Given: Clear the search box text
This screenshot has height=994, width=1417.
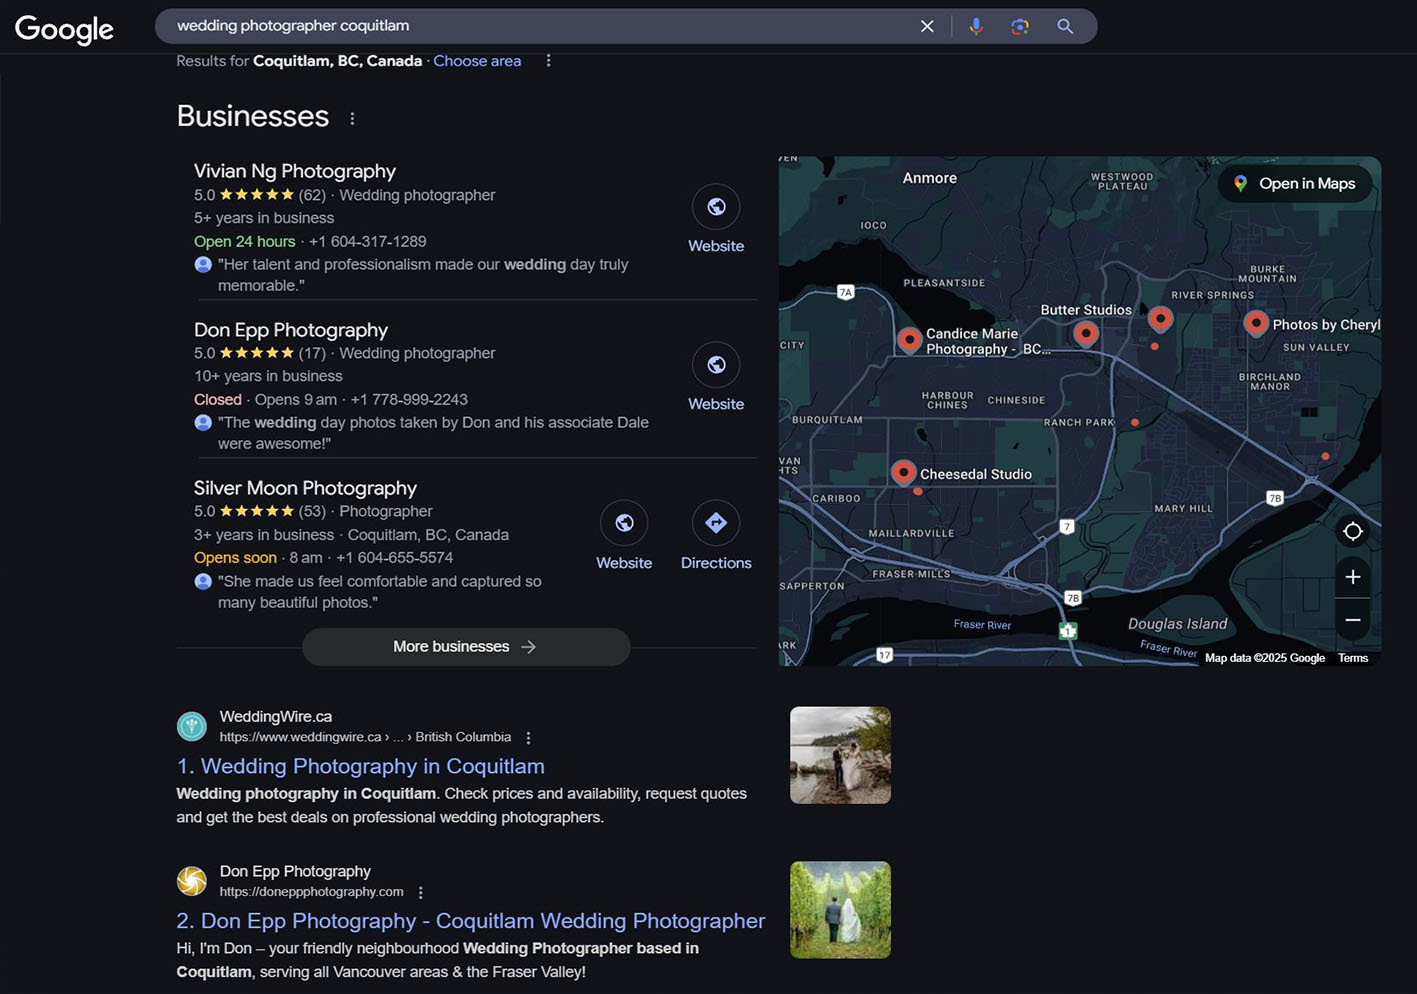Looking at the screenshot, I should [927, 26].
